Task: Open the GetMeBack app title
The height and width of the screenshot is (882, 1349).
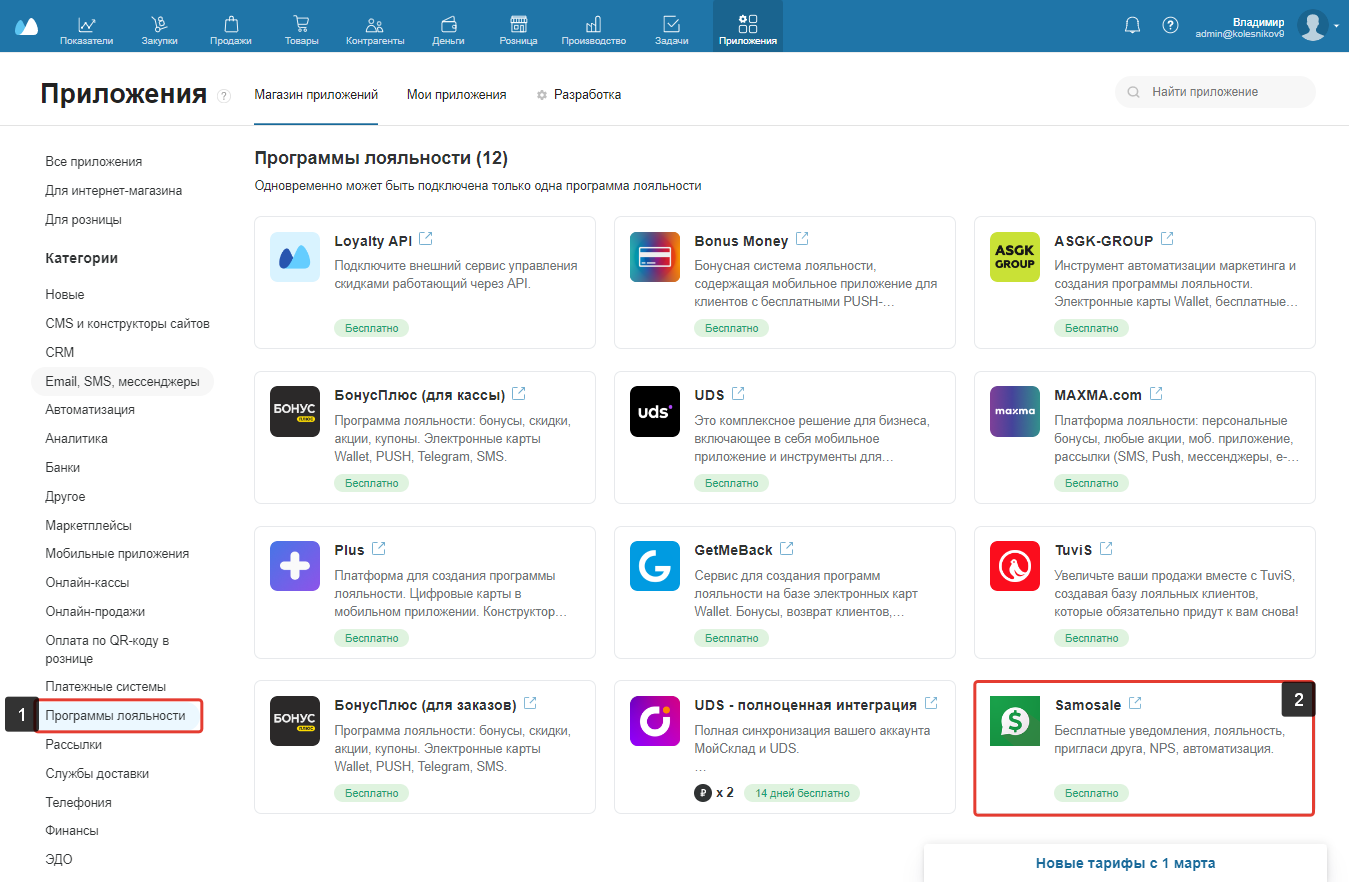Action: click(734, 550)
